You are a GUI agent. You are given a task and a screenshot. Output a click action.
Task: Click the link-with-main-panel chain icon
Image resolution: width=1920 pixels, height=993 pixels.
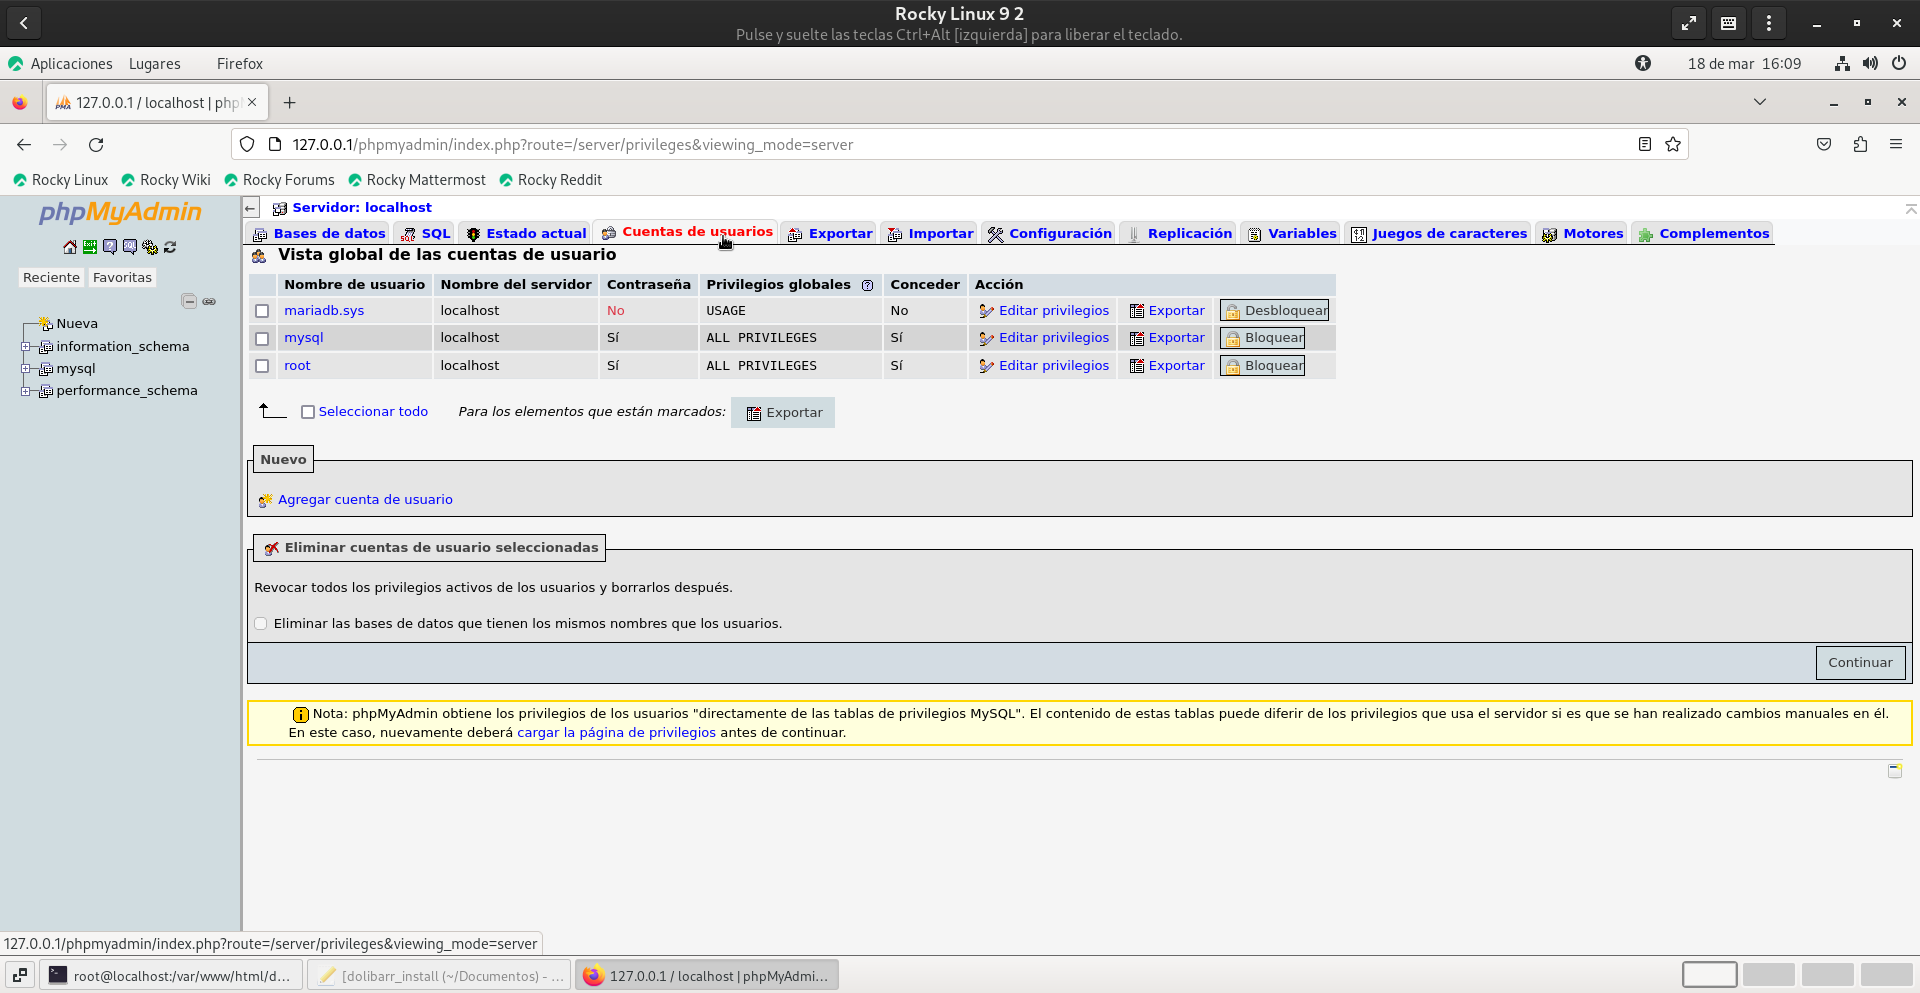coord(209,301)
